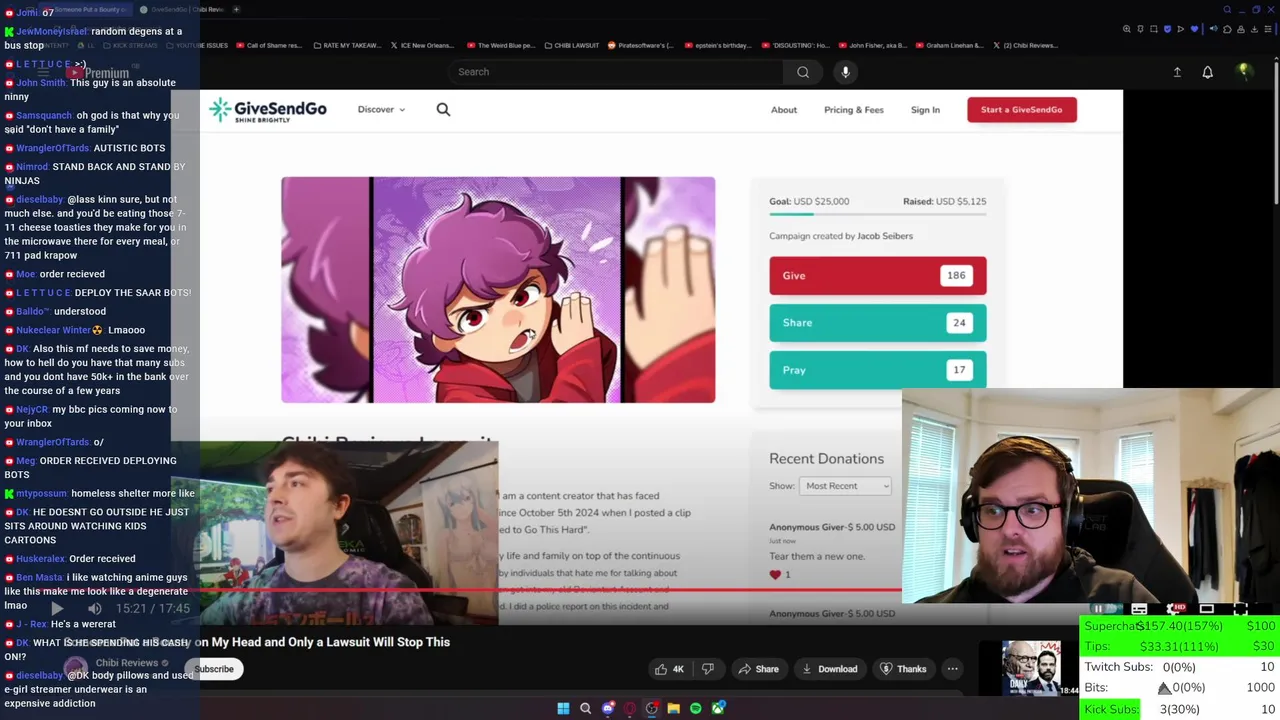Image resolution: width=1280 pixels, height=720 pixels.
Task: Dislike the video with thumbs down
Action: [x=707, y=669]
